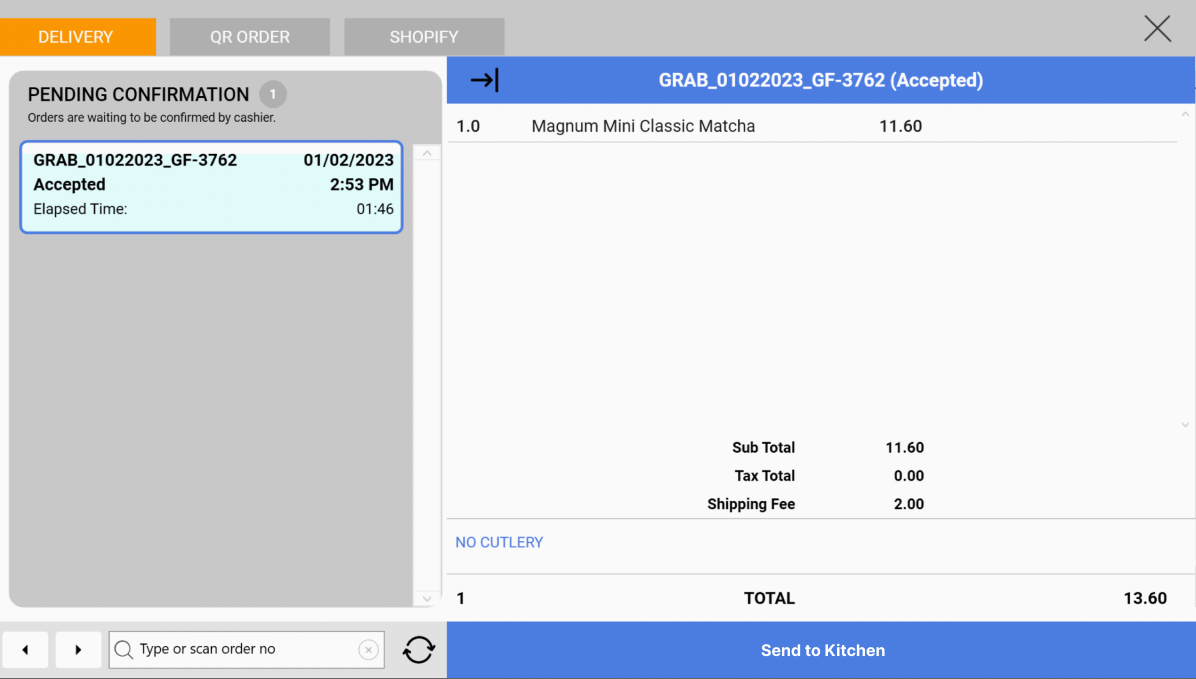
Task: Click the order title header text
Action: click(x=821, y=80)
